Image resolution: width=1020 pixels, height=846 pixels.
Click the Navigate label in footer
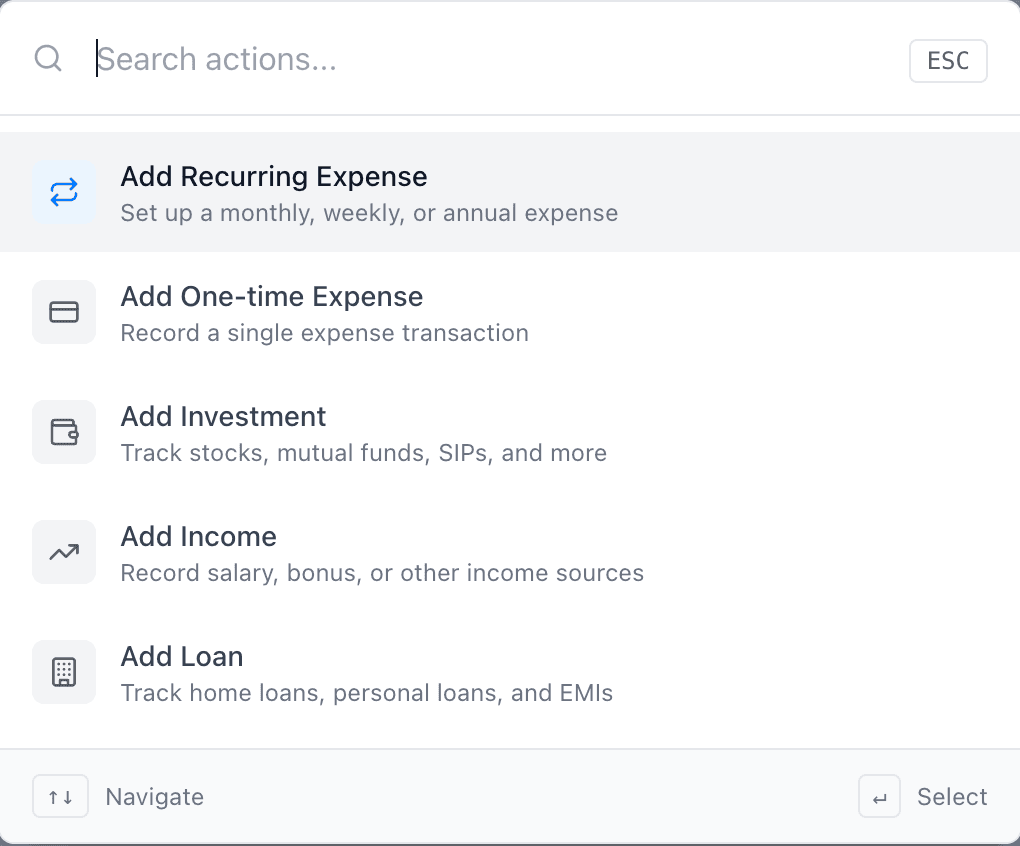[x=155, y=797]
